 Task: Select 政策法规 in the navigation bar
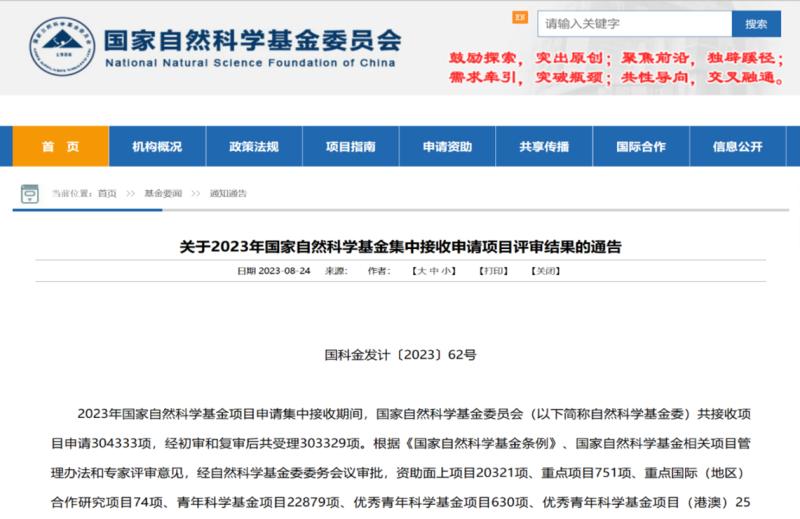point(254,147)
